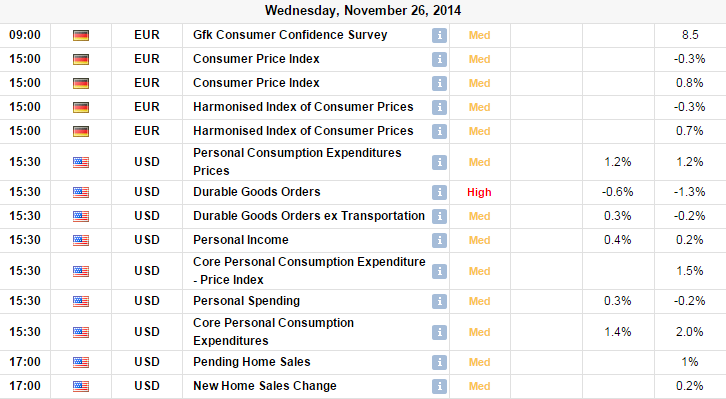726x399 pixels.
Task: Open info icon for Personal Income
Action: point(439,240)
